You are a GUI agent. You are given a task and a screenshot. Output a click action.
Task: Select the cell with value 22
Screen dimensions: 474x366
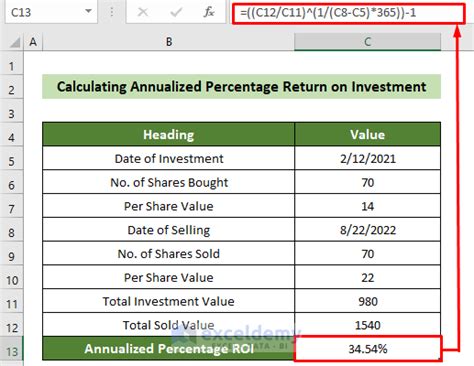[367, 277]
